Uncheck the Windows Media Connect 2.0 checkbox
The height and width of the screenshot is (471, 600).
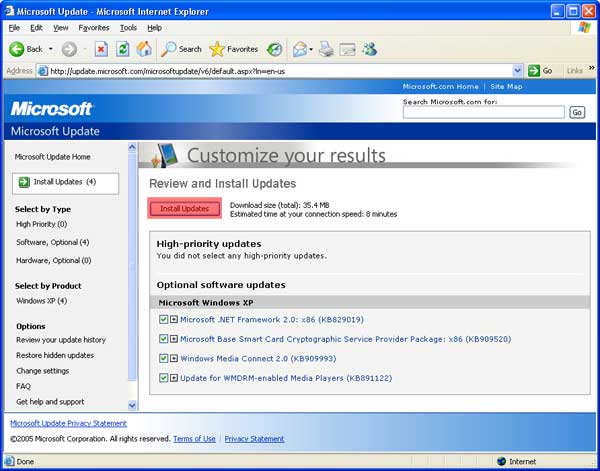(163, 358)
